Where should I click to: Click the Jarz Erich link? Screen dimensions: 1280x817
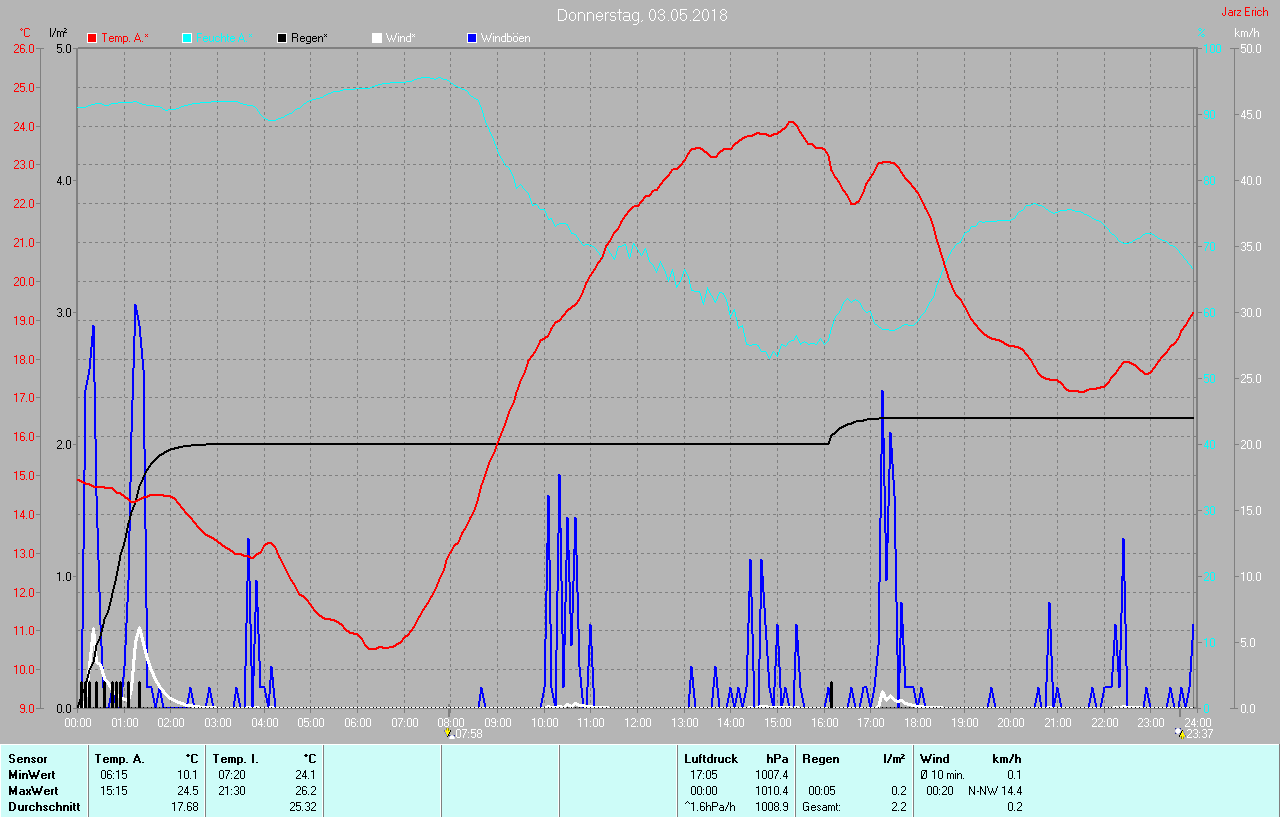click(x=1244, y=12)
